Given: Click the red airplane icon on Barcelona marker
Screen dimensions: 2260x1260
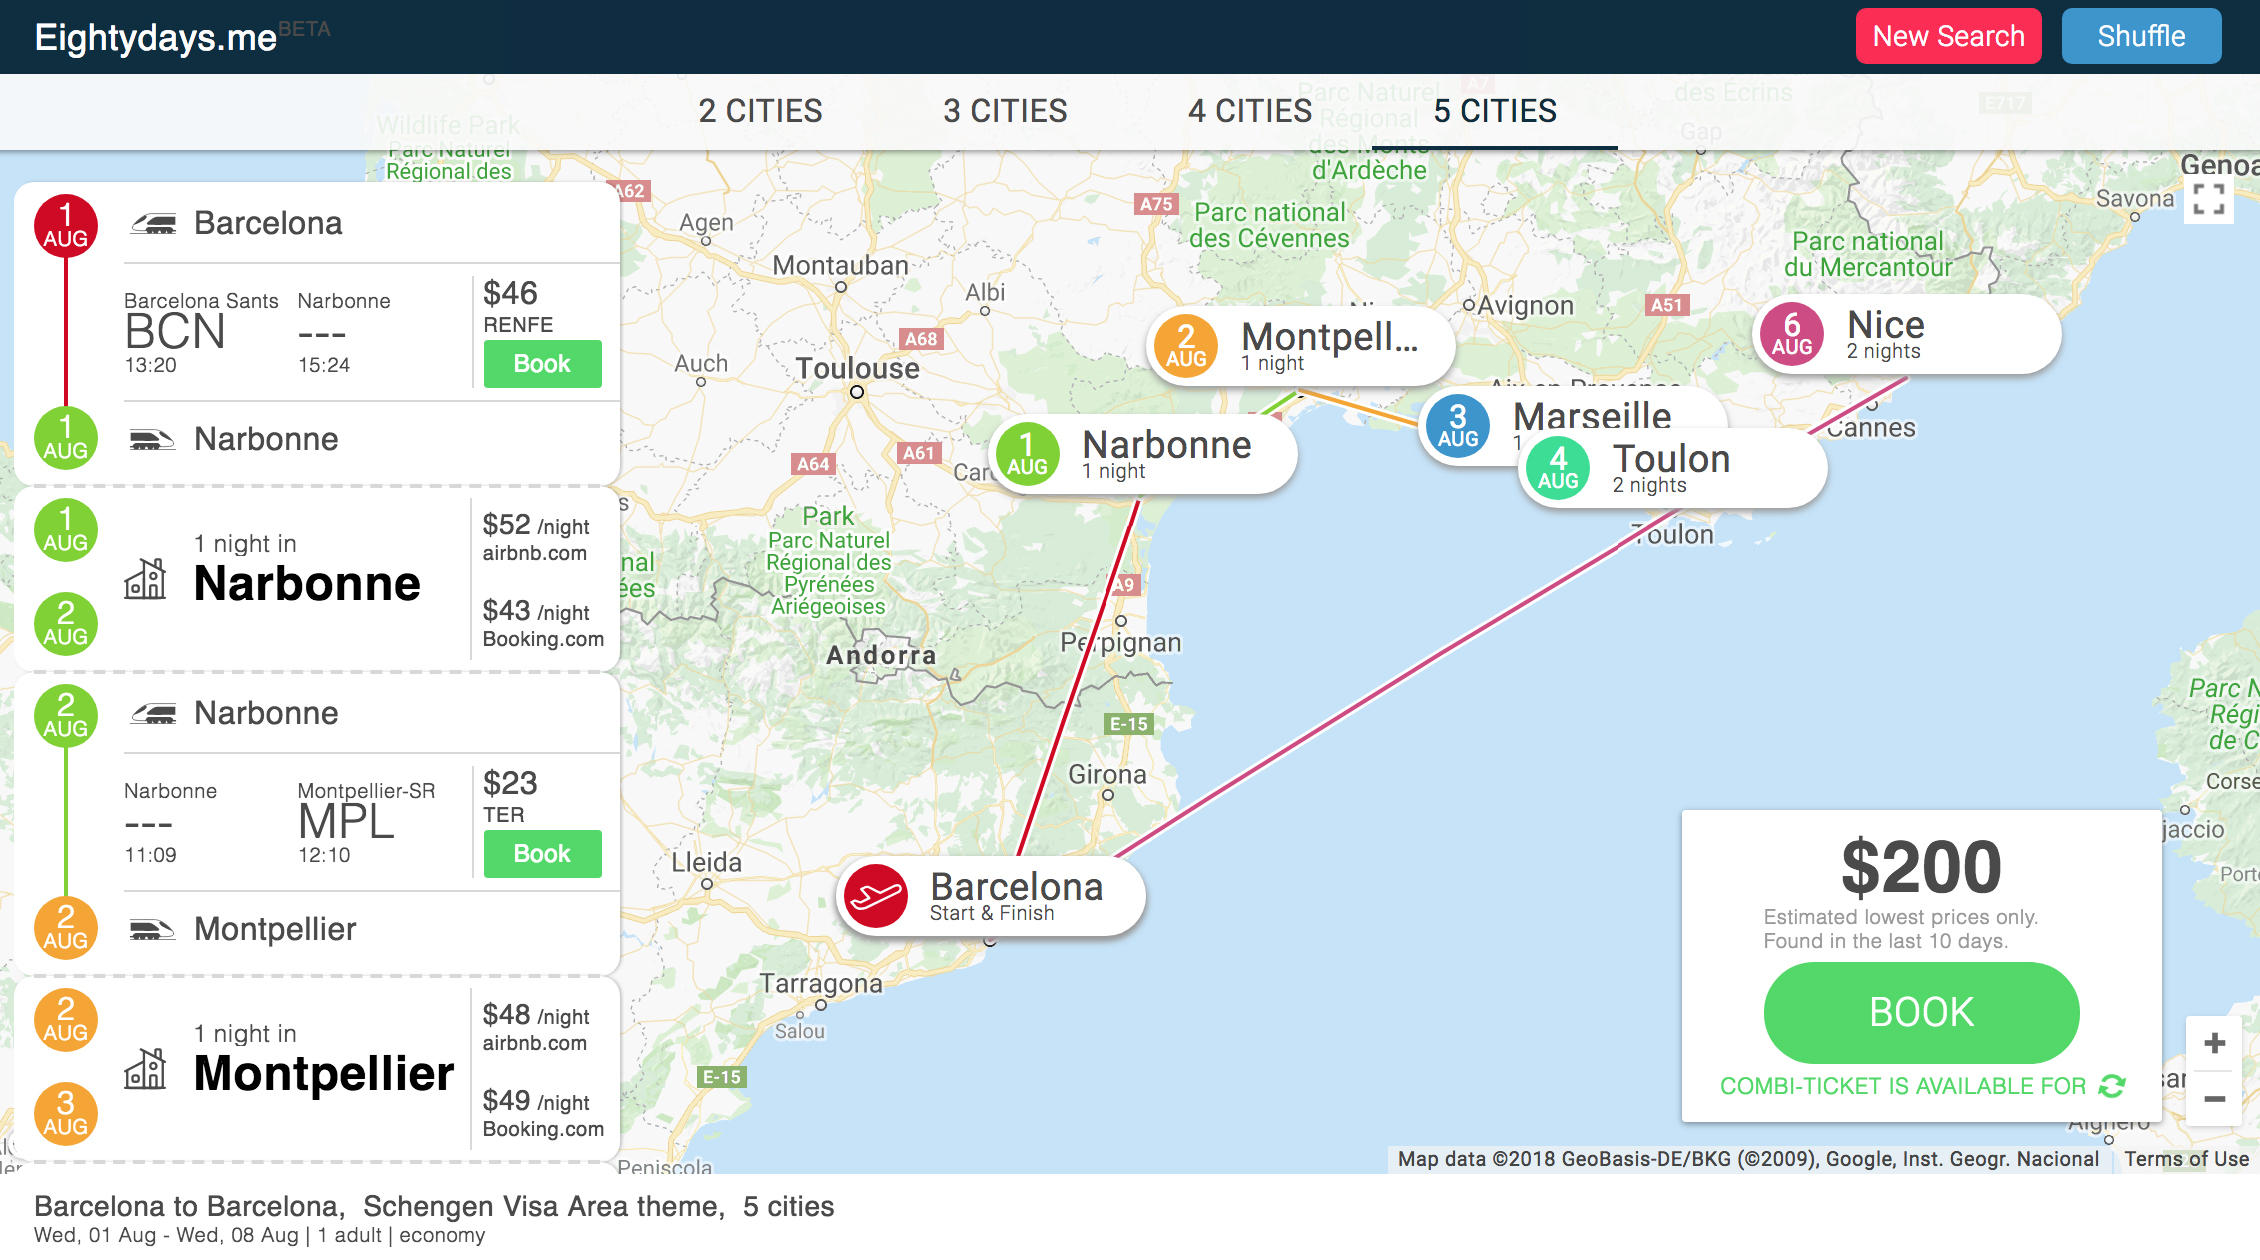Looking at the screenshot, I should (876, 896).
